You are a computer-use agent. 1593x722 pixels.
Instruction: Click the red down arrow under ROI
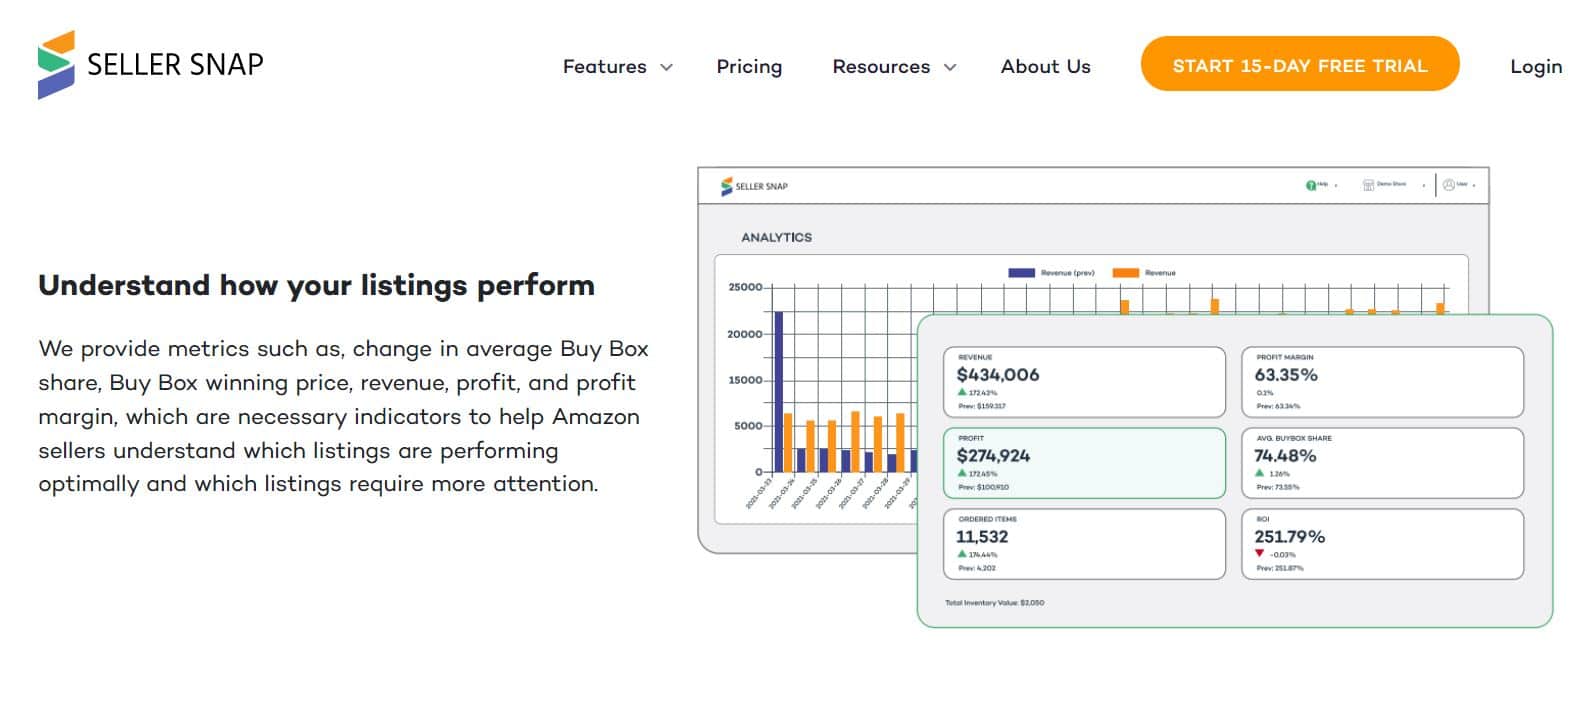click(1260, 553)
